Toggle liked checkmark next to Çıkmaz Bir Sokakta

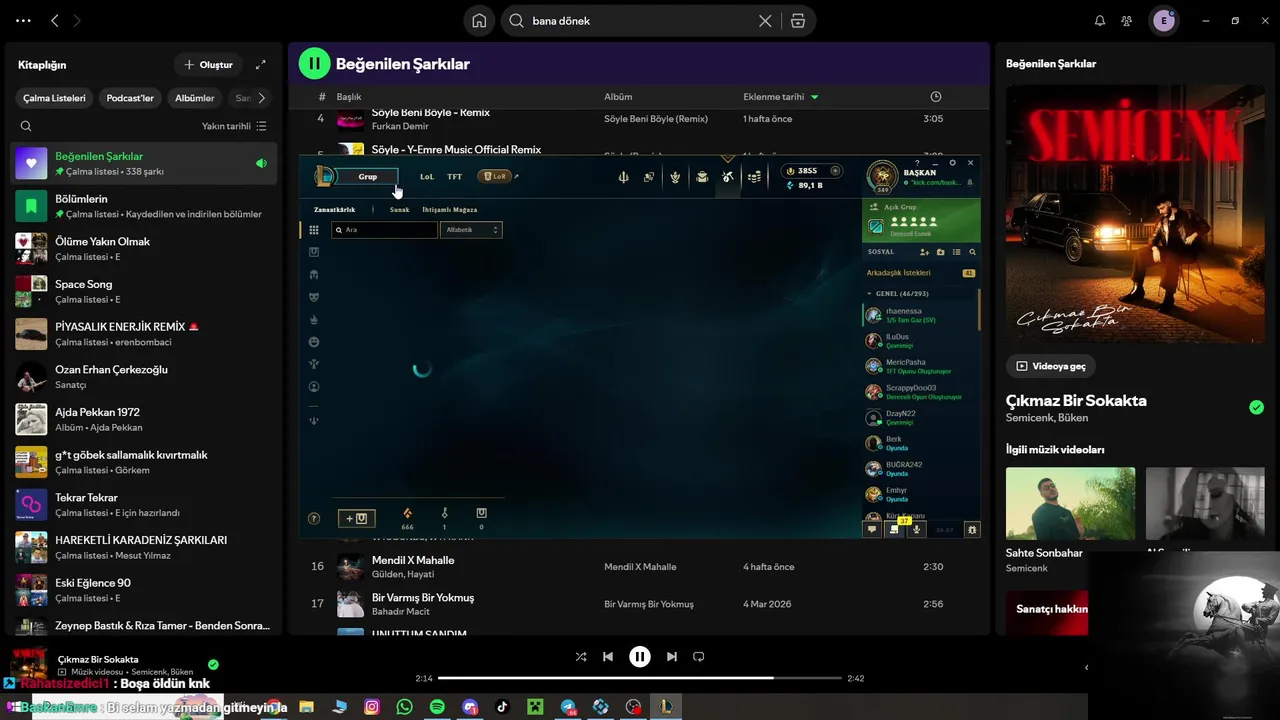(x=1256, y=407)
